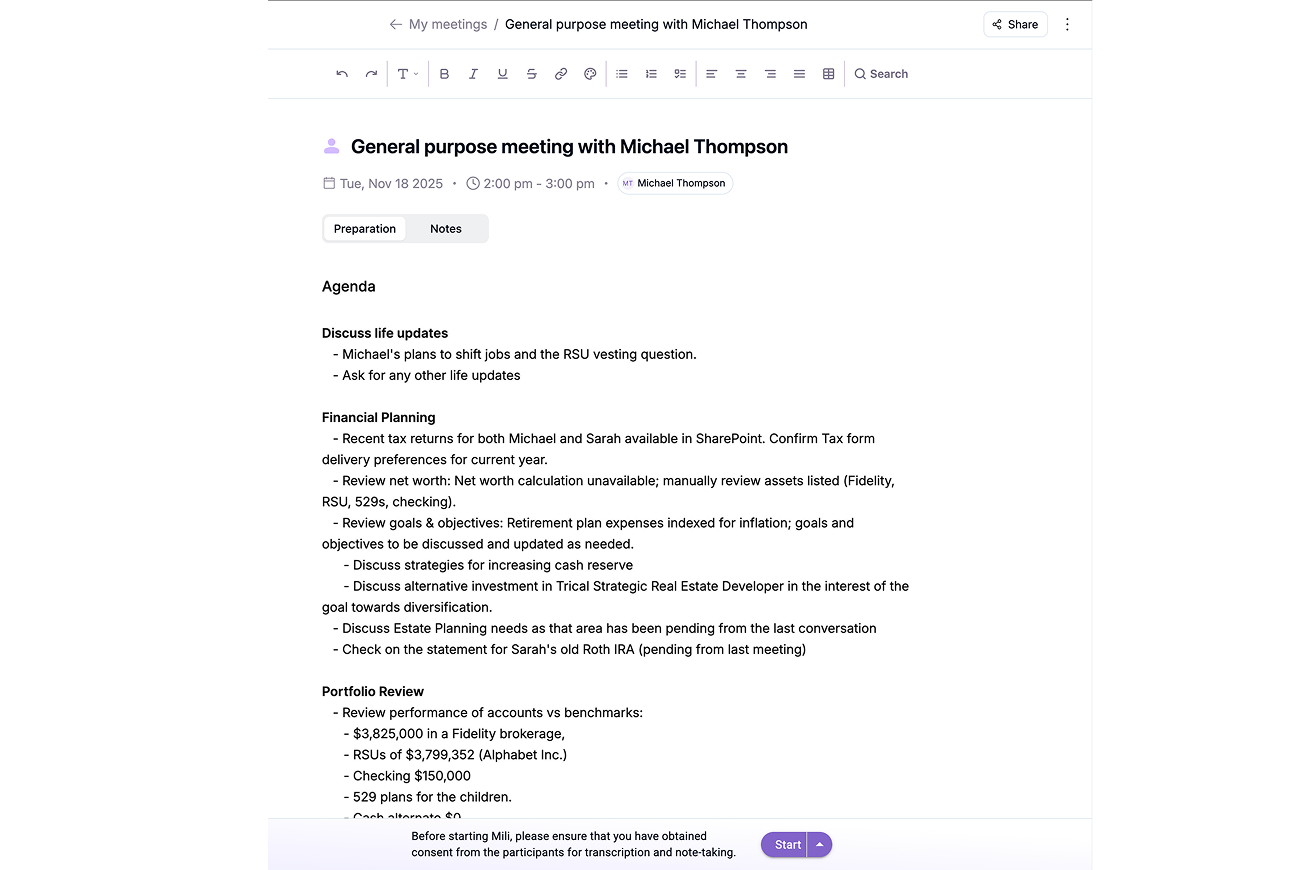Open the text color palette
The width and height of the screenshot is (1300, 870).
[590, 74]
